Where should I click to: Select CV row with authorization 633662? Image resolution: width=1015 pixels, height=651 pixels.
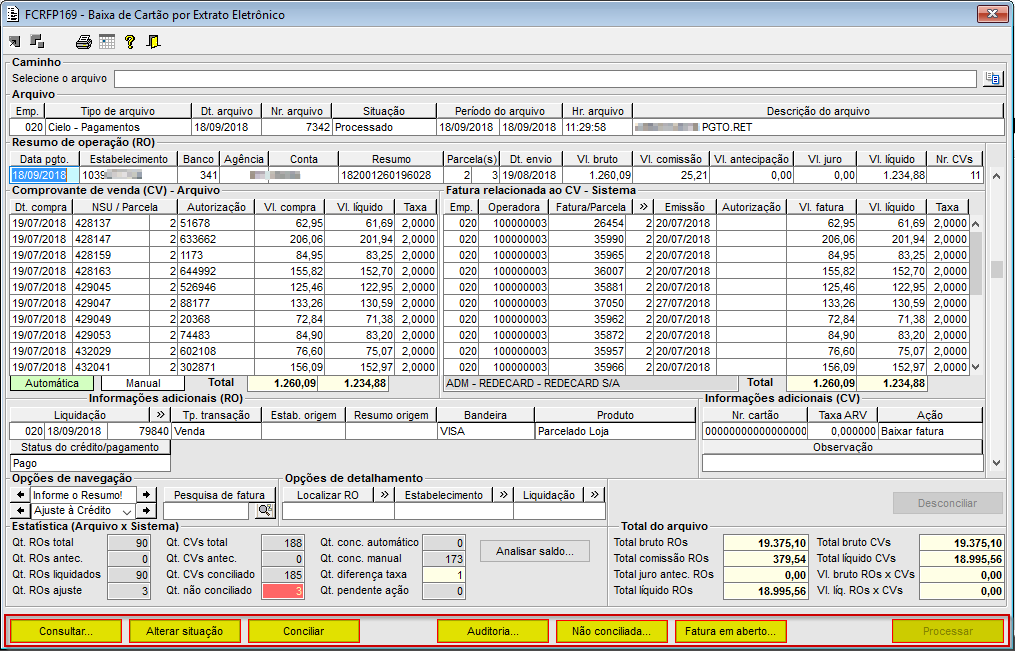223,239
